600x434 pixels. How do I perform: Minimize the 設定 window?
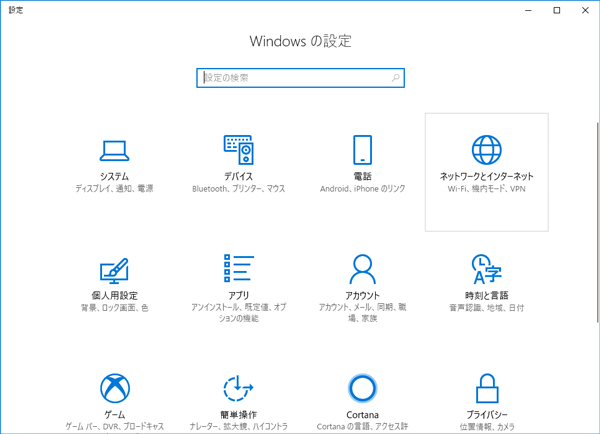tap(528, 10)
